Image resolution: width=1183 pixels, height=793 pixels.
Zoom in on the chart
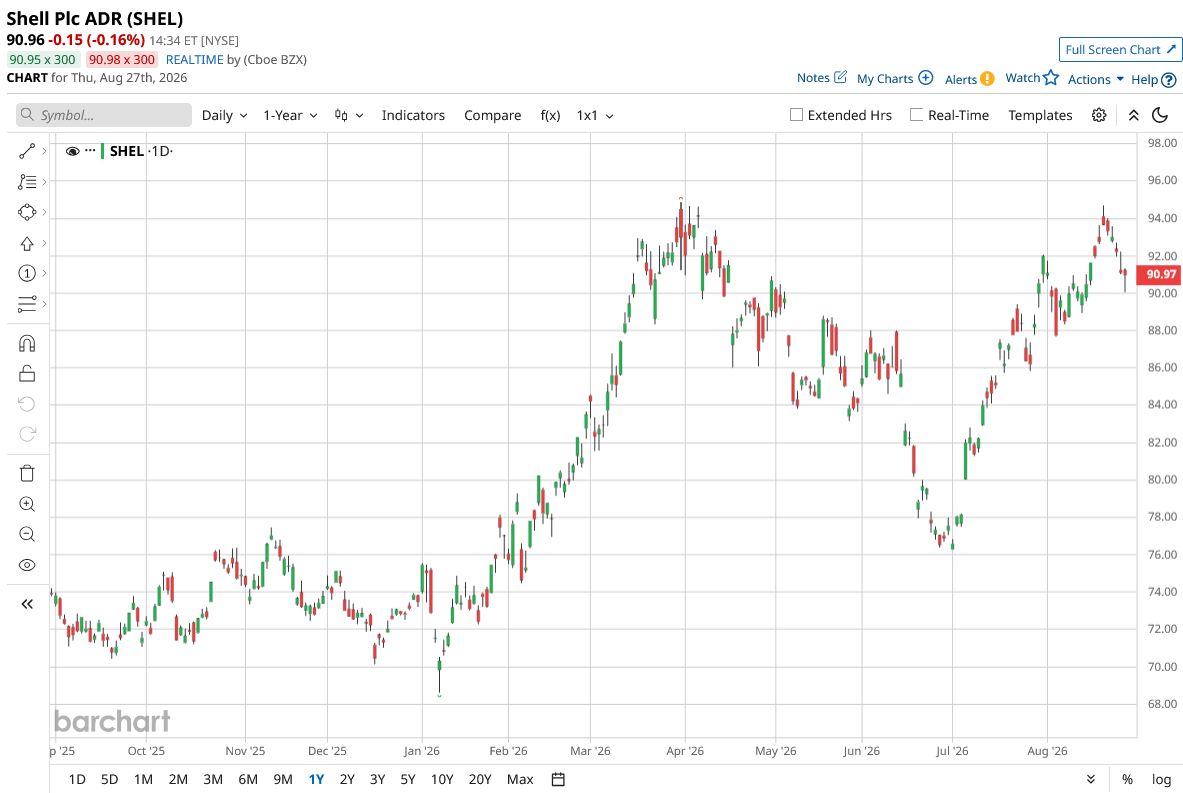27,504
